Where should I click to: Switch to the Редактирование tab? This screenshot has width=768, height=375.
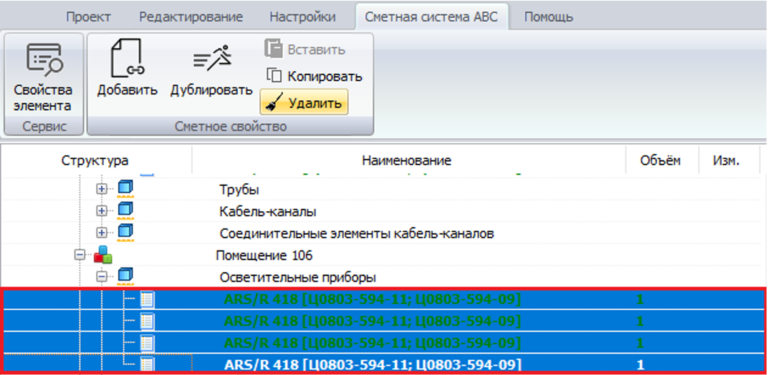point(191,17)
